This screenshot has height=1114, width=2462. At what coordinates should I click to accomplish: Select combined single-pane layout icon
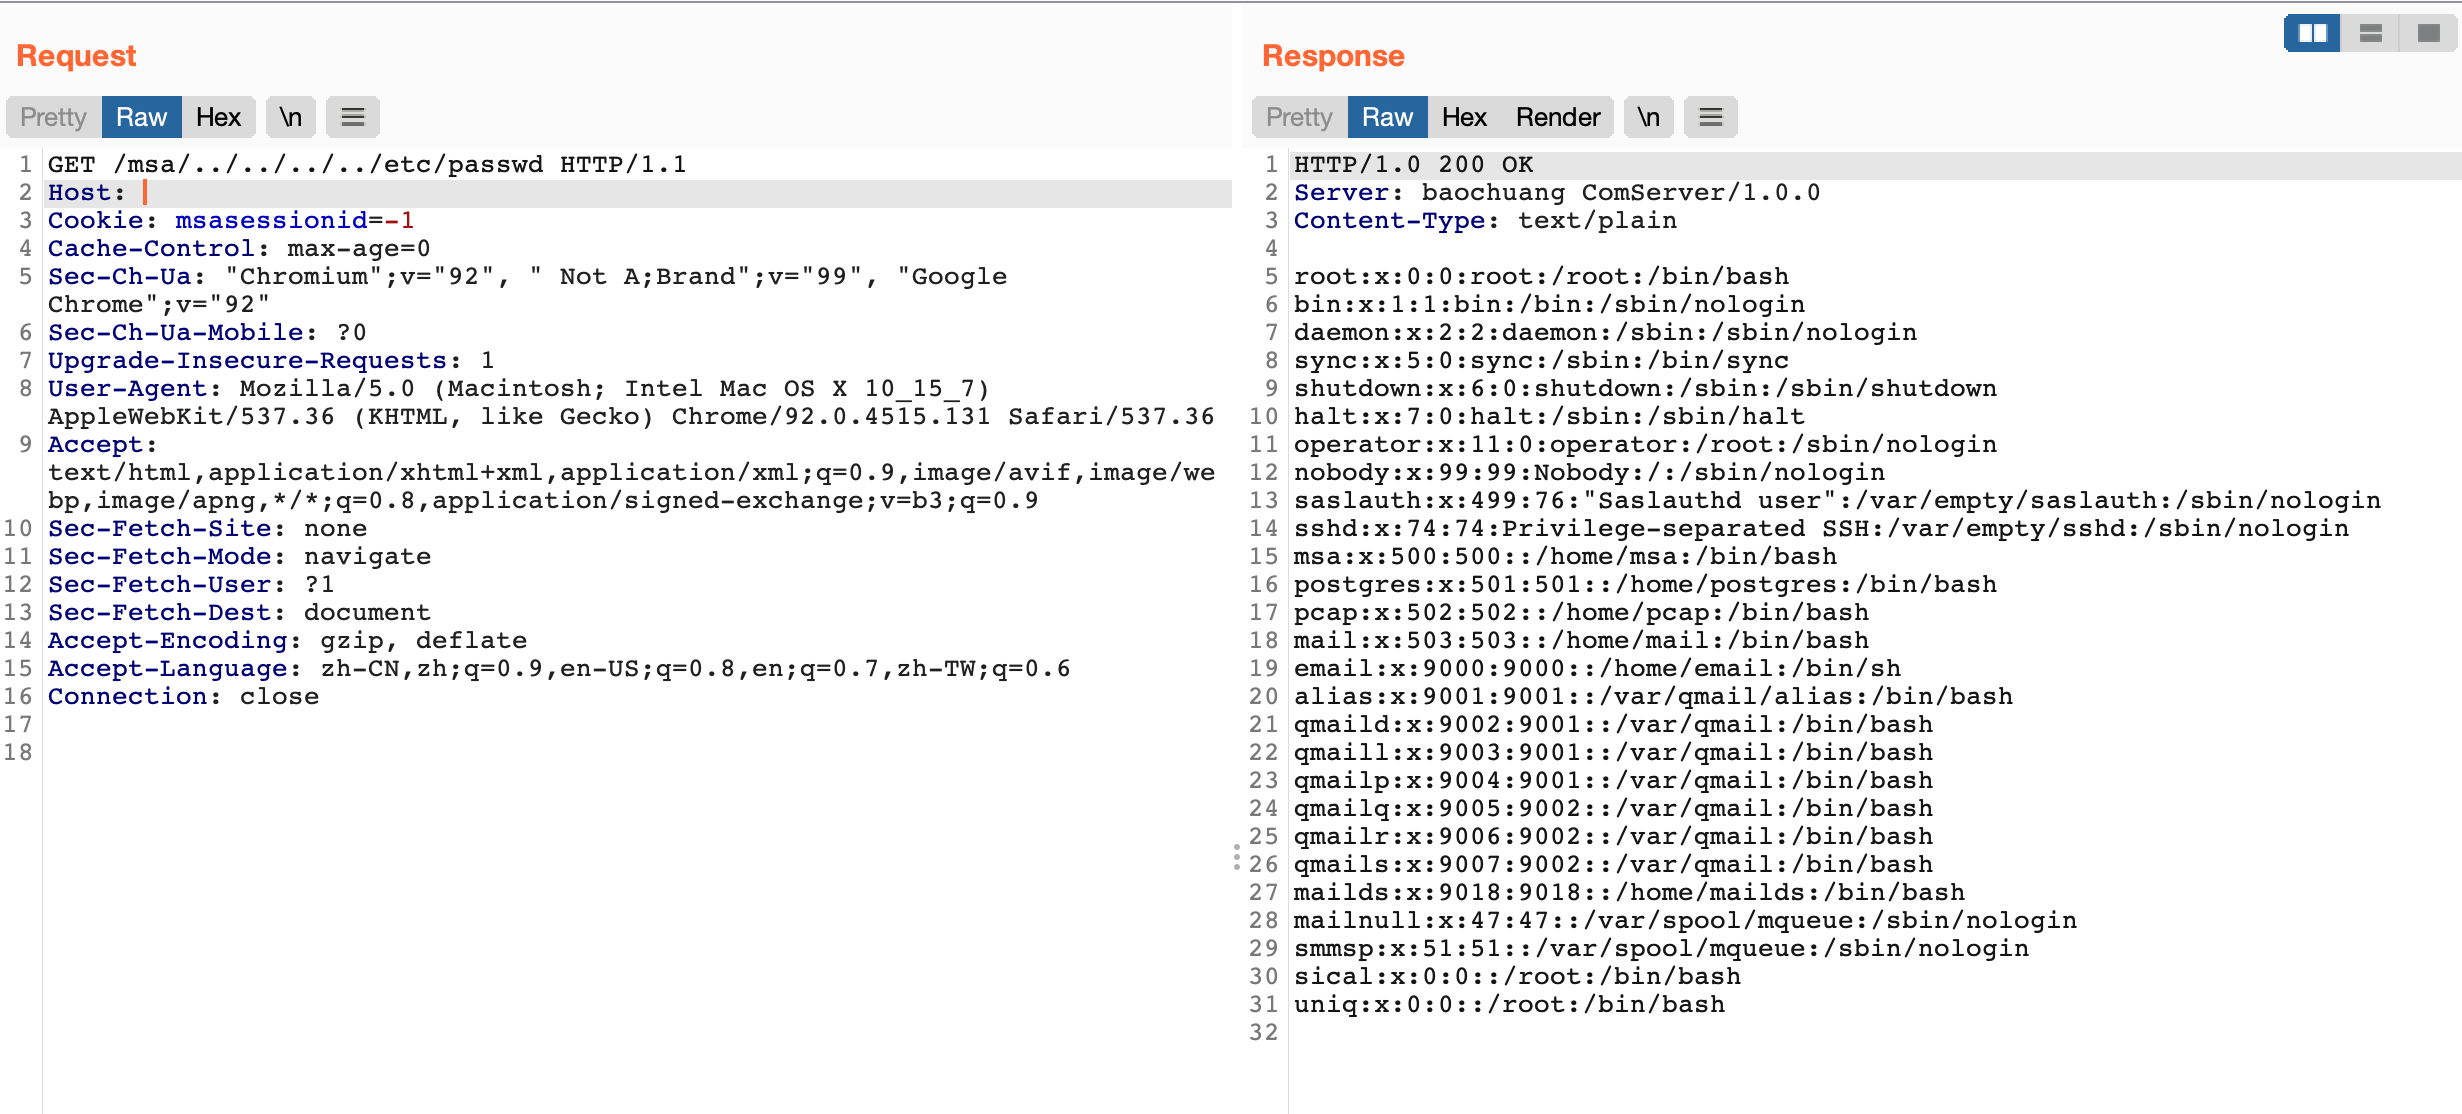(2428, 33)
